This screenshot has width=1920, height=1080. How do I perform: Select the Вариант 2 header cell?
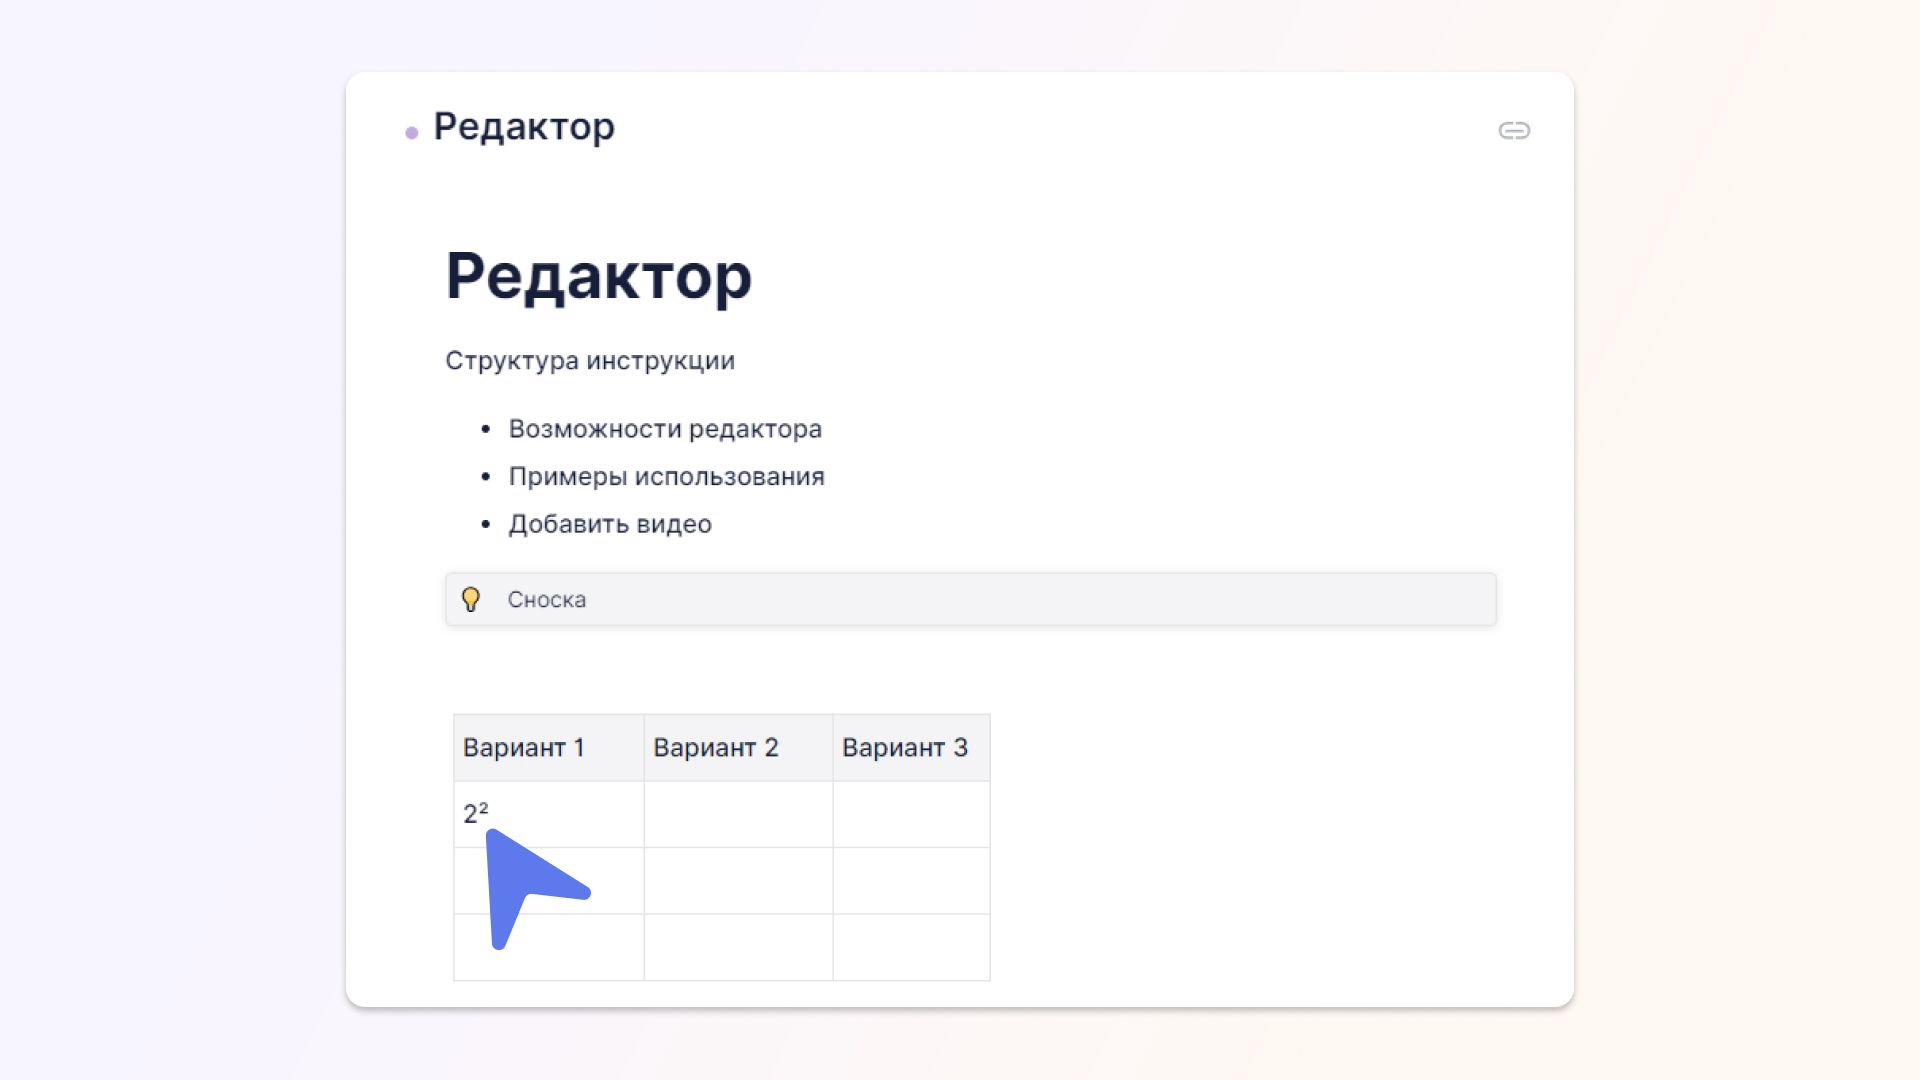pos(738,747)
